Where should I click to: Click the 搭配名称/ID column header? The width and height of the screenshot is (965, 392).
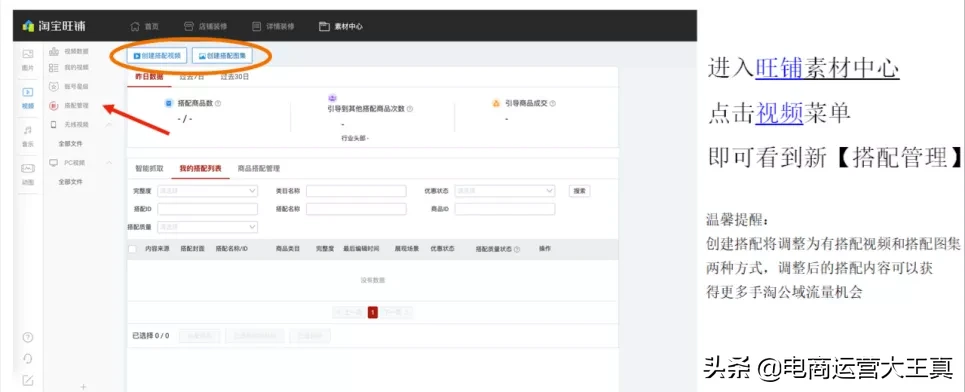231,249
